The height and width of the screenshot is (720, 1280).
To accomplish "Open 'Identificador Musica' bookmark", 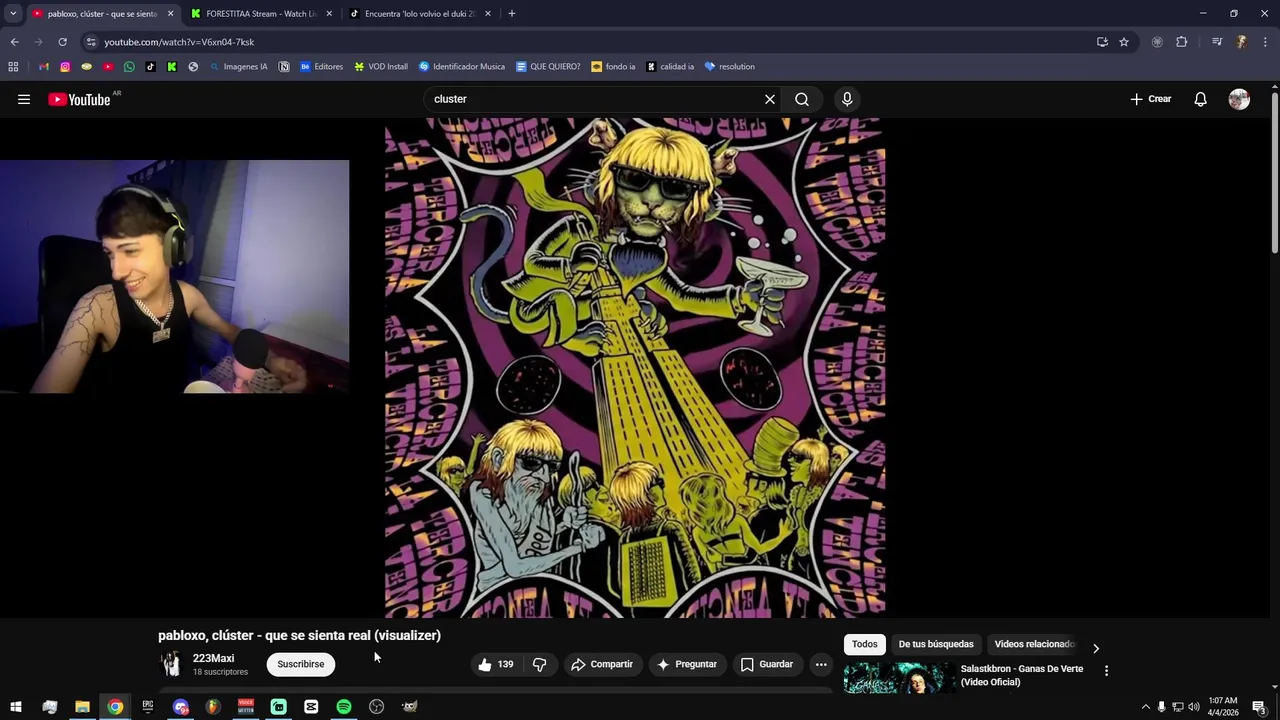I will pyautogui.click(x=462, y=67).
